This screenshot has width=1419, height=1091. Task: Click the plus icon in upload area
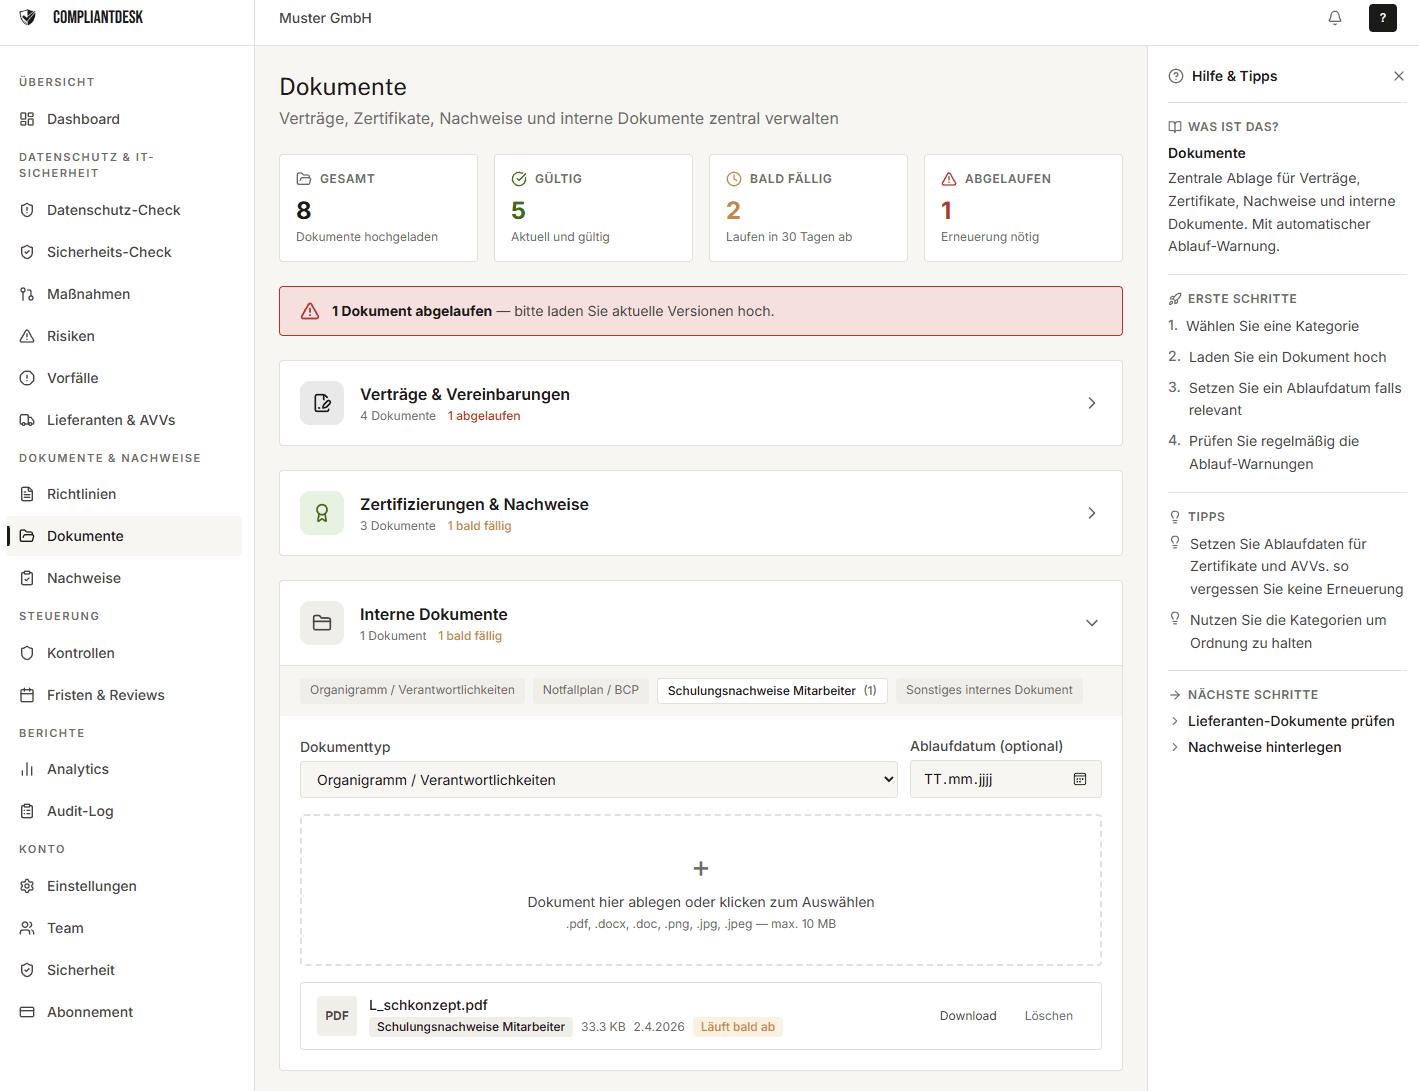click(701, 868)
